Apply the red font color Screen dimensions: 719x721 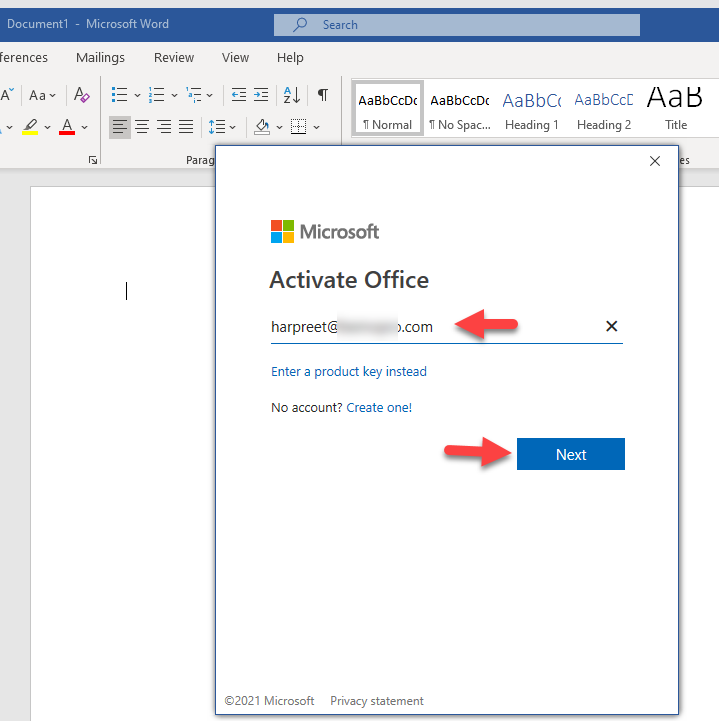click(x=67, y=126)
